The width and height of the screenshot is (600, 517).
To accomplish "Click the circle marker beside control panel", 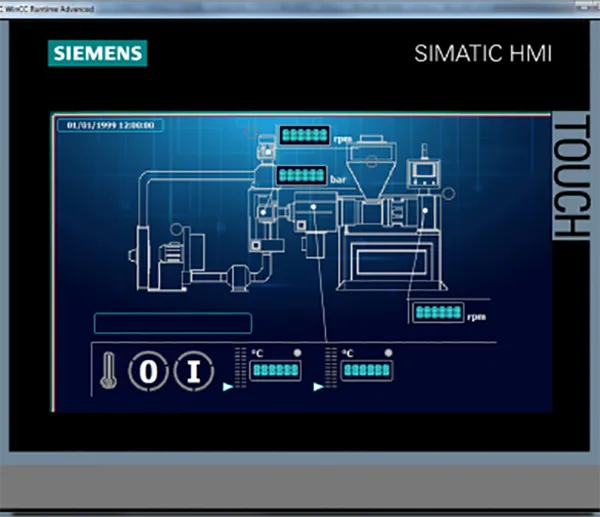I will [448, 193].
